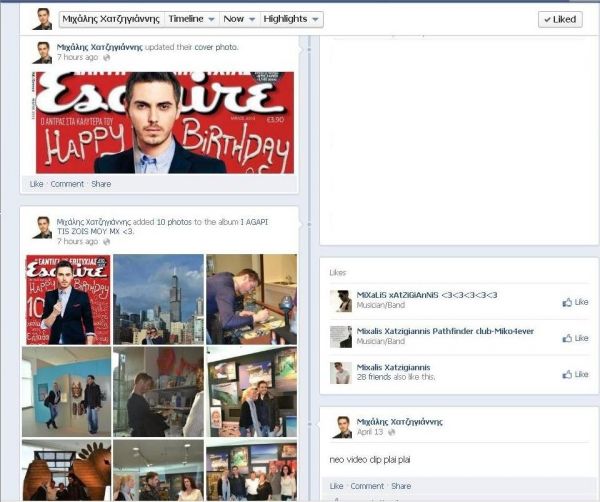
Task: Open the wooden horse sculpture photo
Action: point(67,470)
